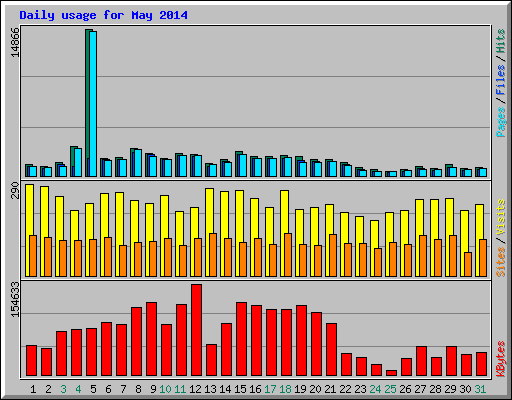Click the 'Daily usage for May 2014' title
The width and height of the screenshot is (512, 400).
[103, 15]
